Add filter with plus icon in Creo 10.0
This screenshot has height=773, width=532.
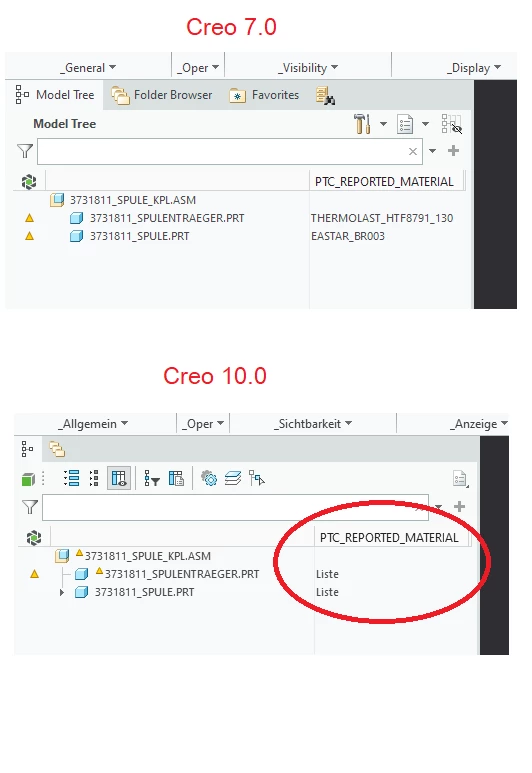click(x=459, y=506)
